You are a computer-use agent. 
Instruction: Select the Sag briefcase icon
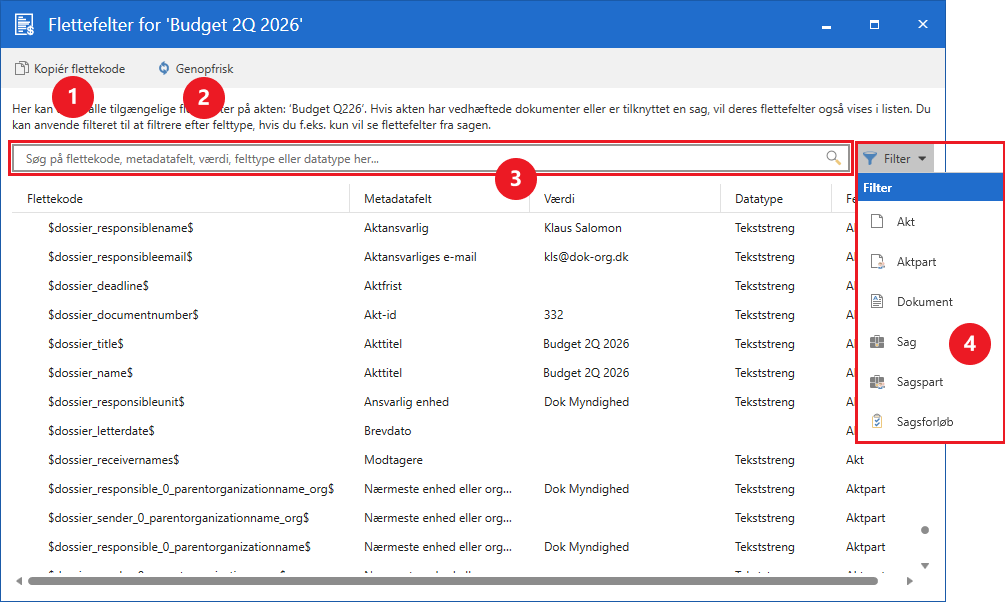(877, 342)
